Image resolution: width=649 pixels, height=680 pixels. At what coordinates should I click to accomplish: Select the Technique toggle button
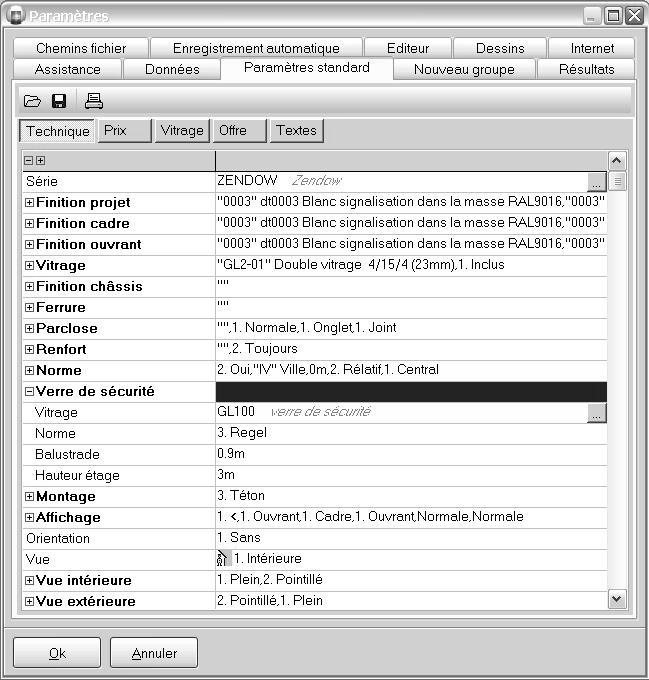(x=57, y=131)
